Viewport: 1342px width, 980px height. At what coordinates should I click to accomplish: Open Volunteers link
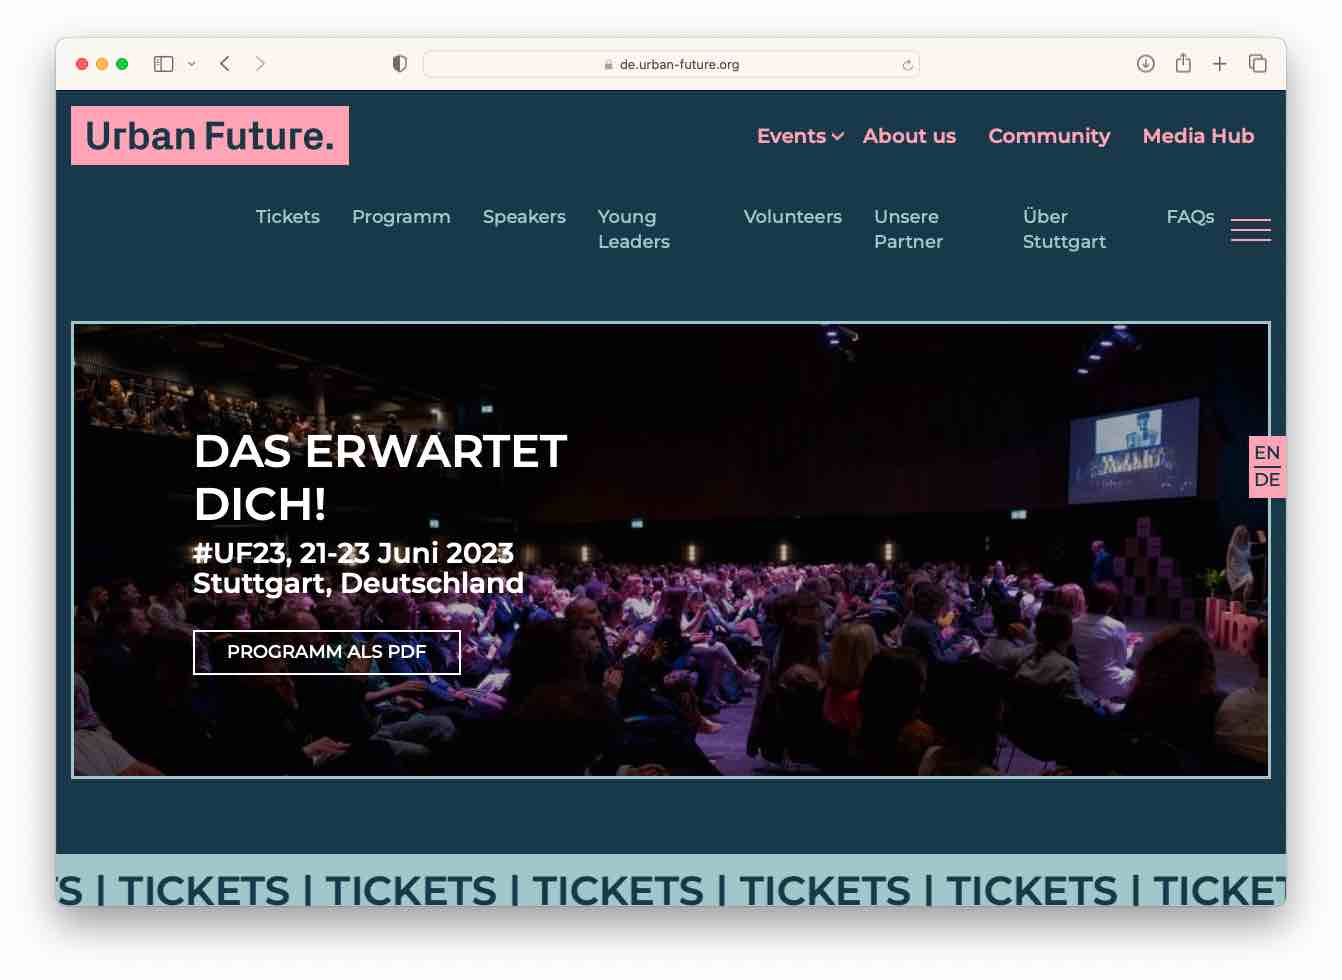[793, 217]
